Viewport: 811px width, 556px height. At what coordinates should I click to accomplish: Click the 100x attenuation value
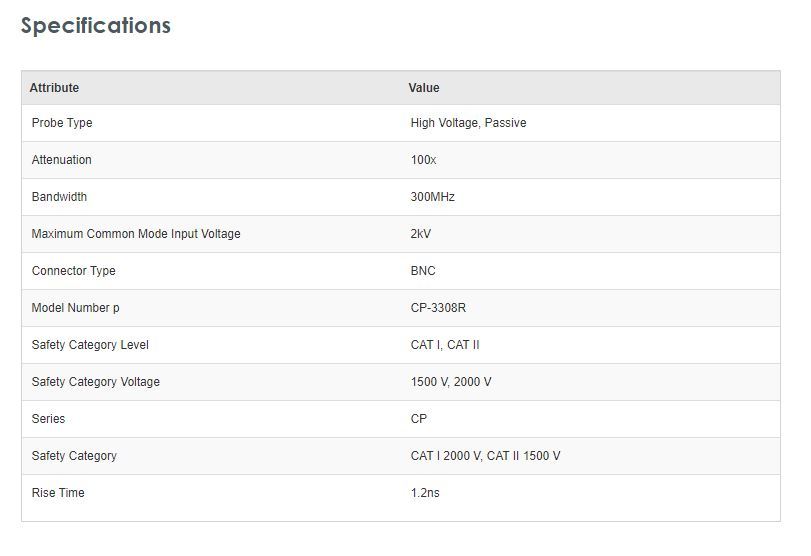point(423,160)
